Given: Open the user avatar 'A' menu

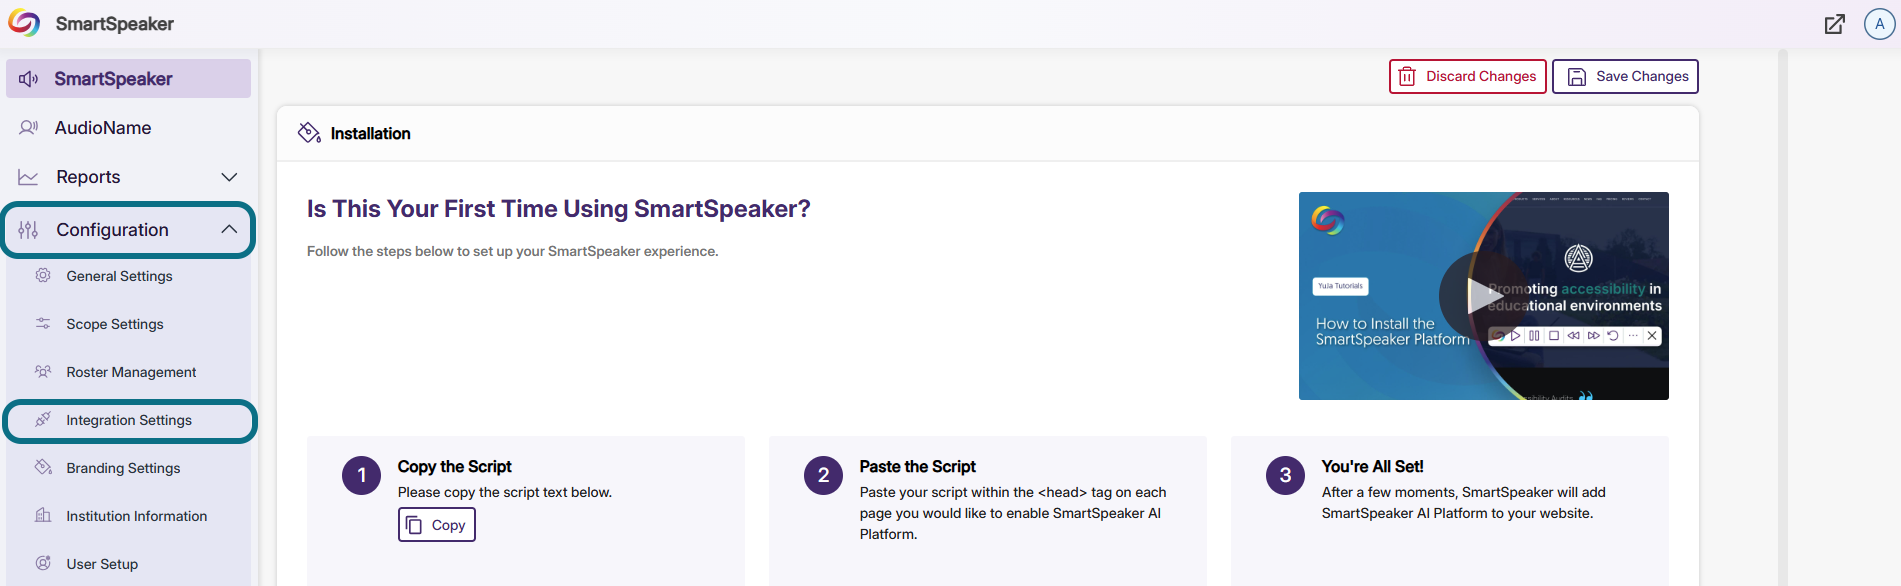Looking at the screenshot, I should [x=1879, y=24].
